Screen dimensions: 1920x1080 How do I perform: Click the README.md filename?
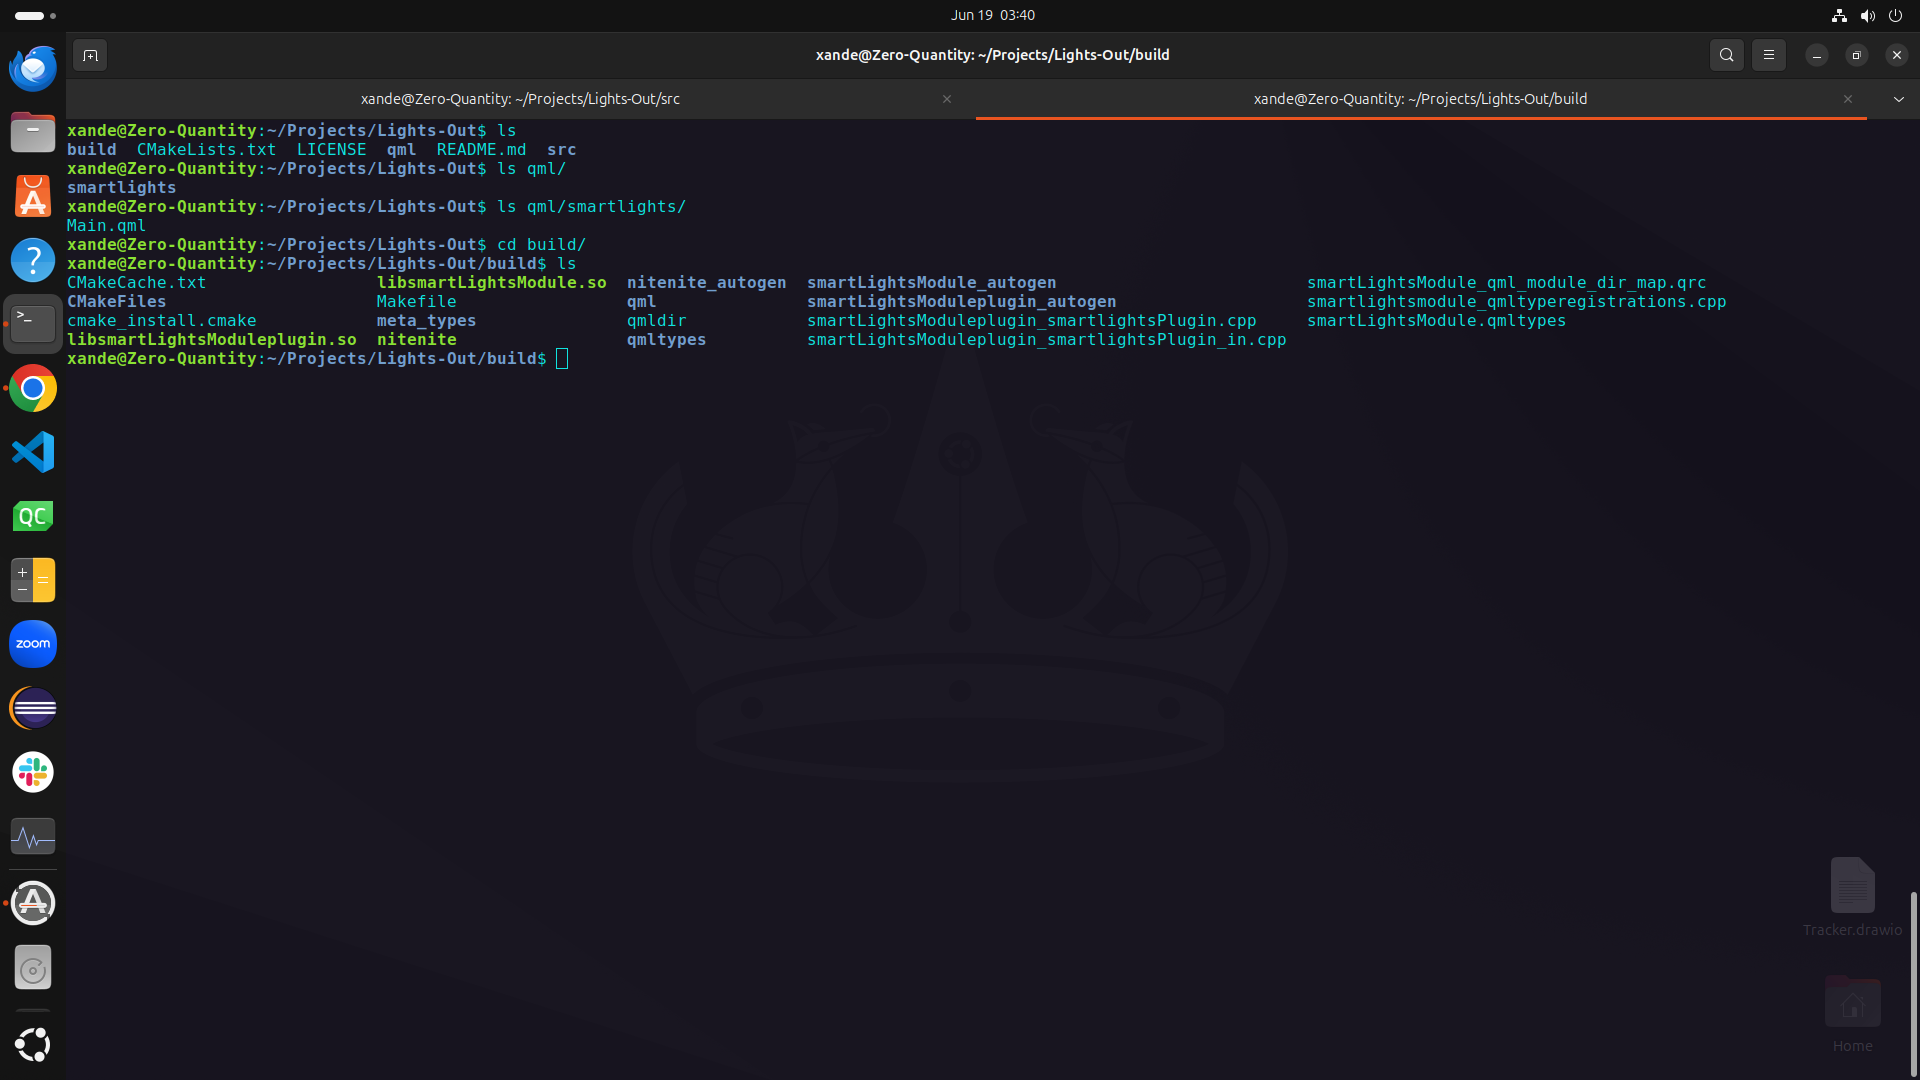coord(482,150)
